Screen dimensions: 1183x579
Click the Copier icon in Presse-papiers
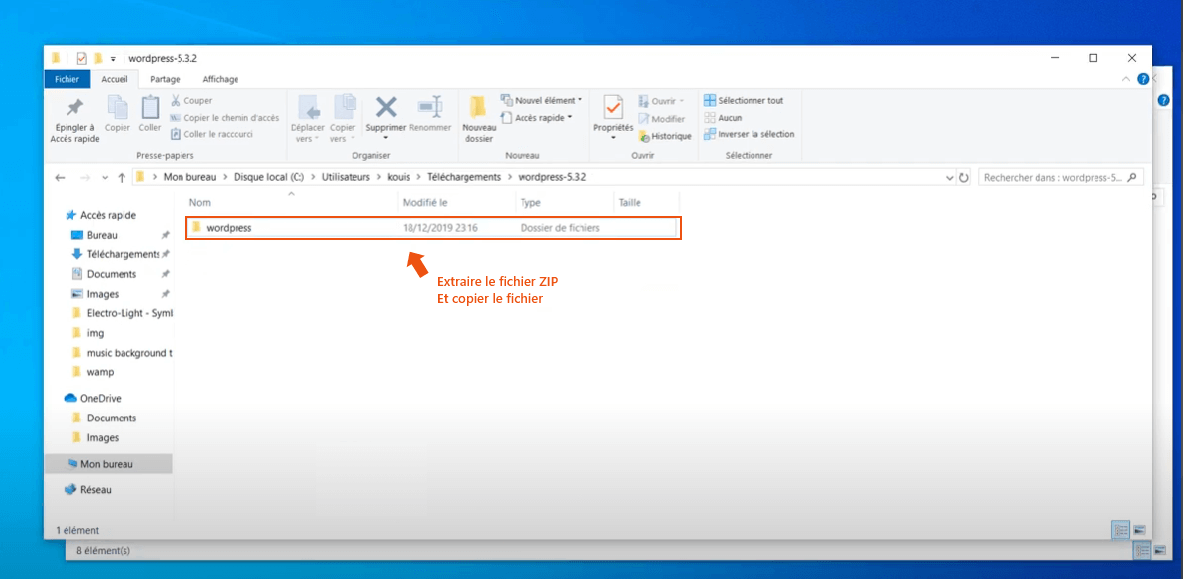click(117, 108)
